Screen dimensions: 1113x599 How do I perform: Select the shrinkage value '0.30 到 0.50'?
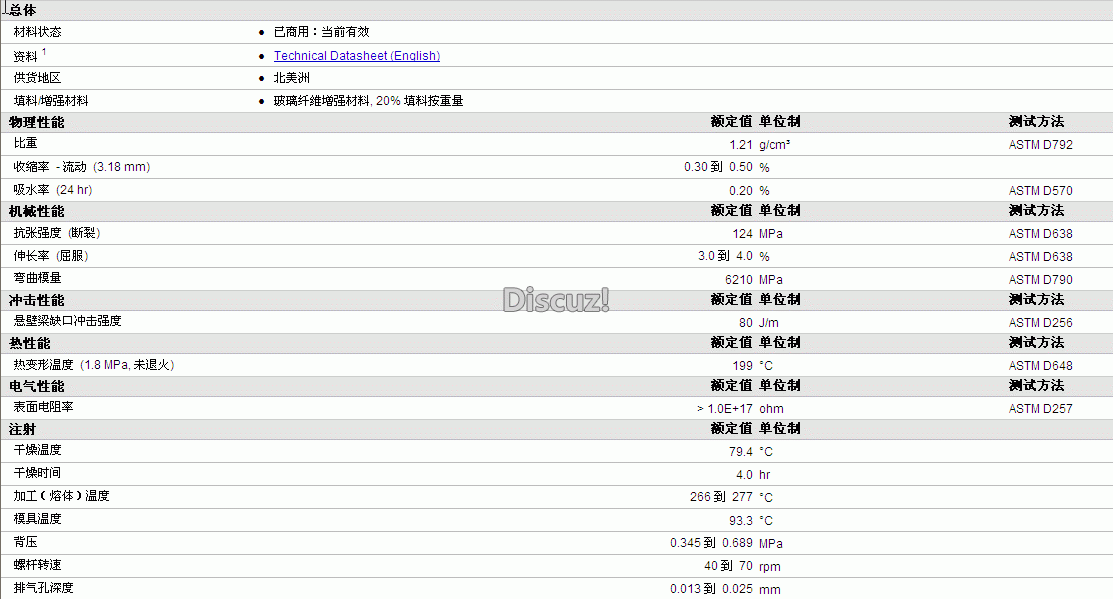coord(718,167)
